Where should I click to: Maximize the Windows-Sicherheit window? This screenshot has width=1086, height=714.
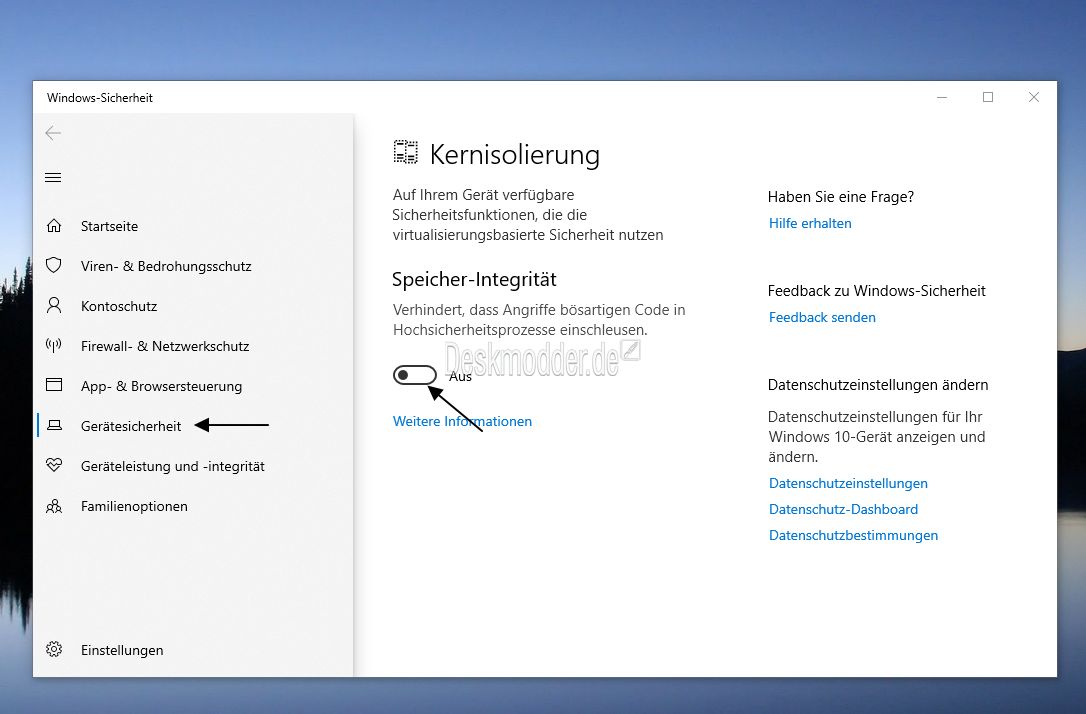988,98
